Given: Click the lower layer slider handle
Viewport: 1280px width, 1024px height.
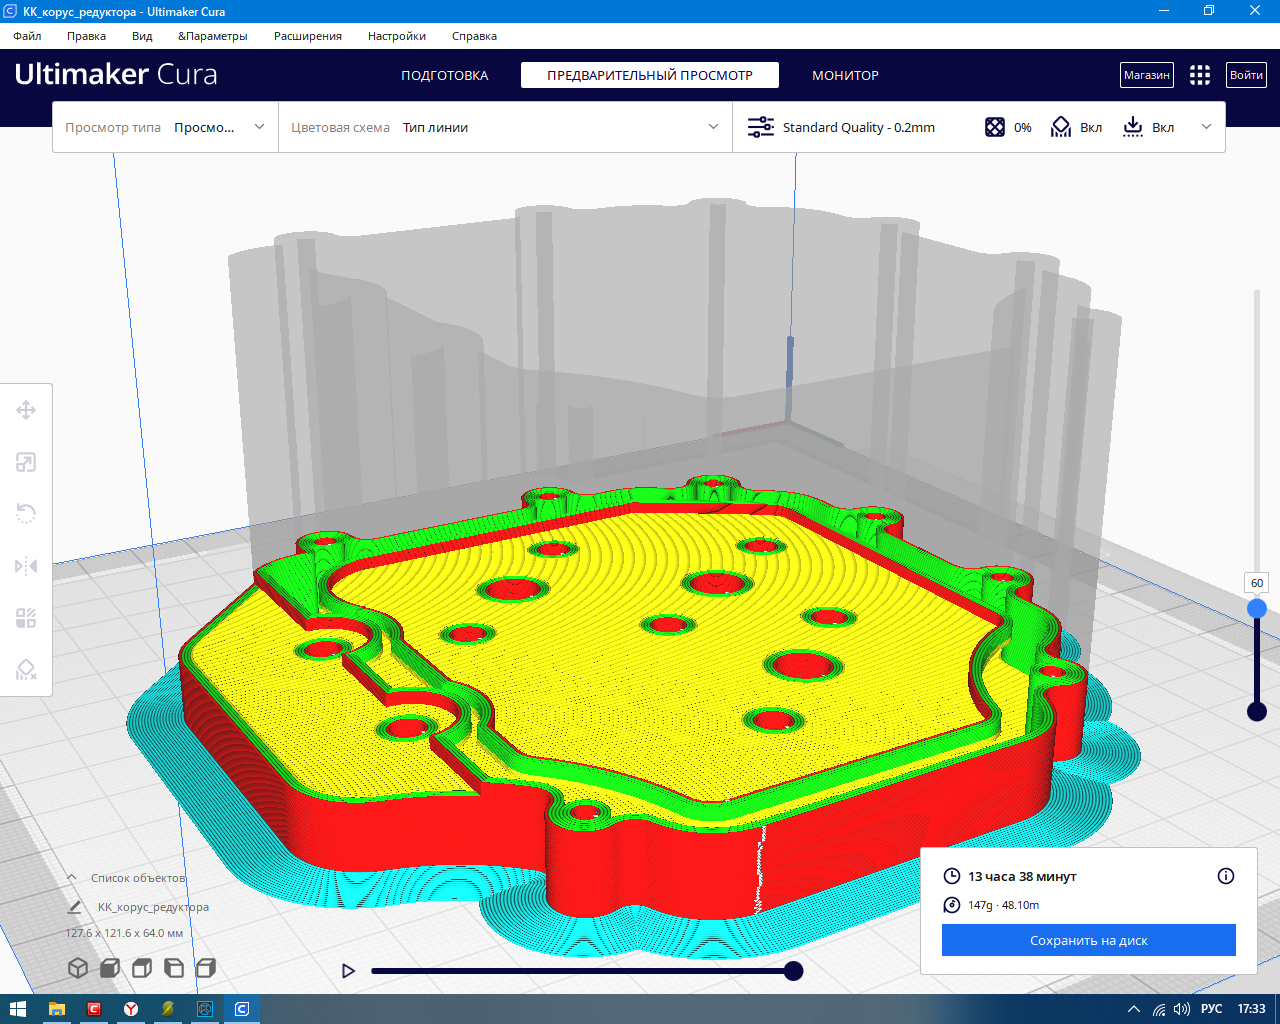Looking at the screenshot, I should 1257,711.
